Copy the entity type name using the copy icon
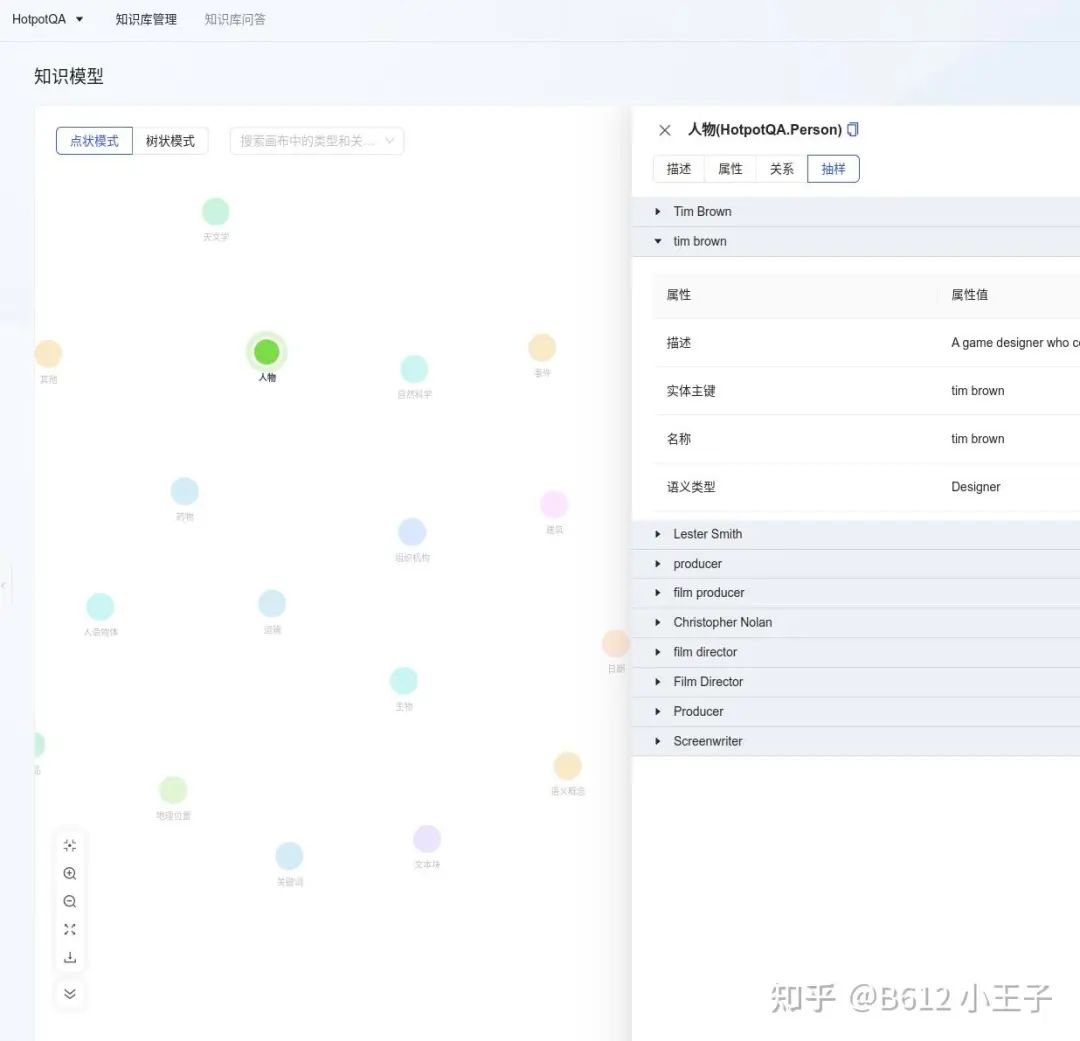 [851, 129]
